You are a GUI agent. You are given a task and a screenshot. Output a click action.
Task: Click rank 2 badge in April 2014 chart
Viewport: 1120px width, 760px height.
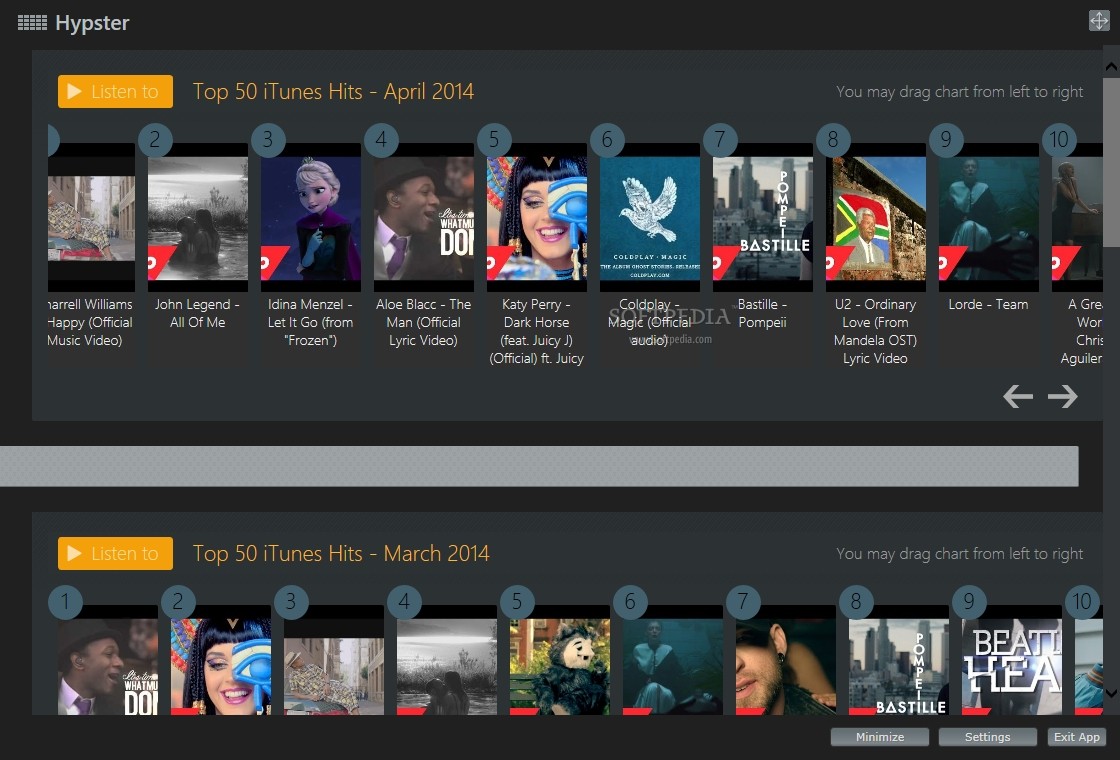click(x=155, y=139)
